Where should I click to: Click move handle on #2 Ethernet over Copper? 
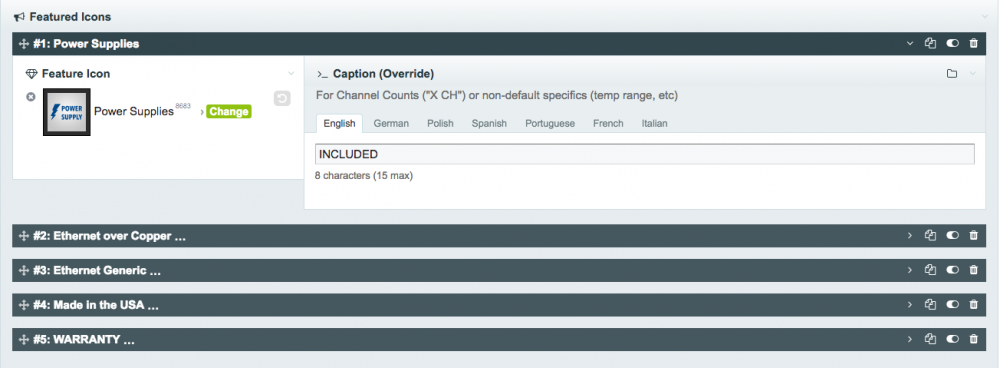pyautogui.click(x=24, y=236)
